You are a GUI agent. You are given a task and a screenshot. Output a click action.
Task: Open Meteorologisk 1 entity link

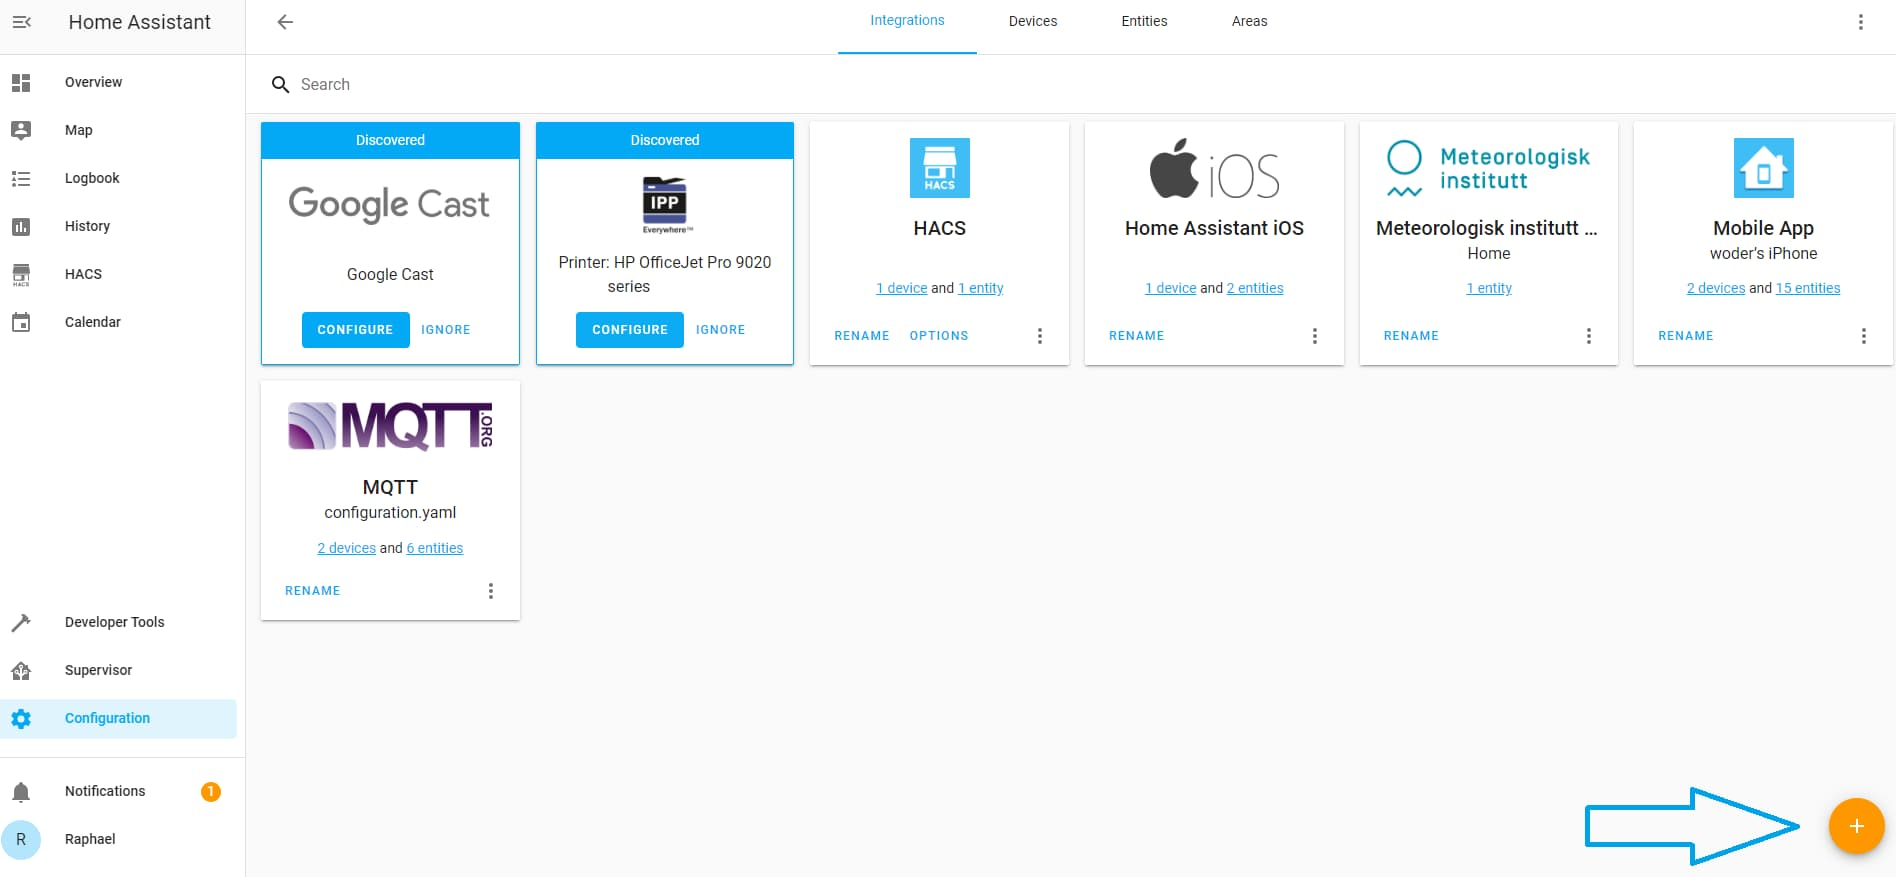click(x=1489, y=288)
